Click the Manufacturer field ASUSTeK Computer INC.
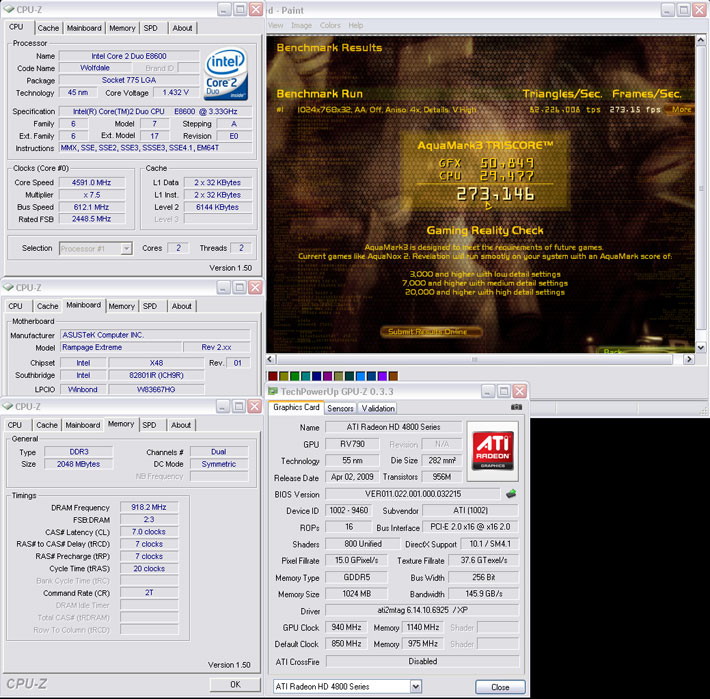This screenshot has height=699, width=710. coord(155,335)
